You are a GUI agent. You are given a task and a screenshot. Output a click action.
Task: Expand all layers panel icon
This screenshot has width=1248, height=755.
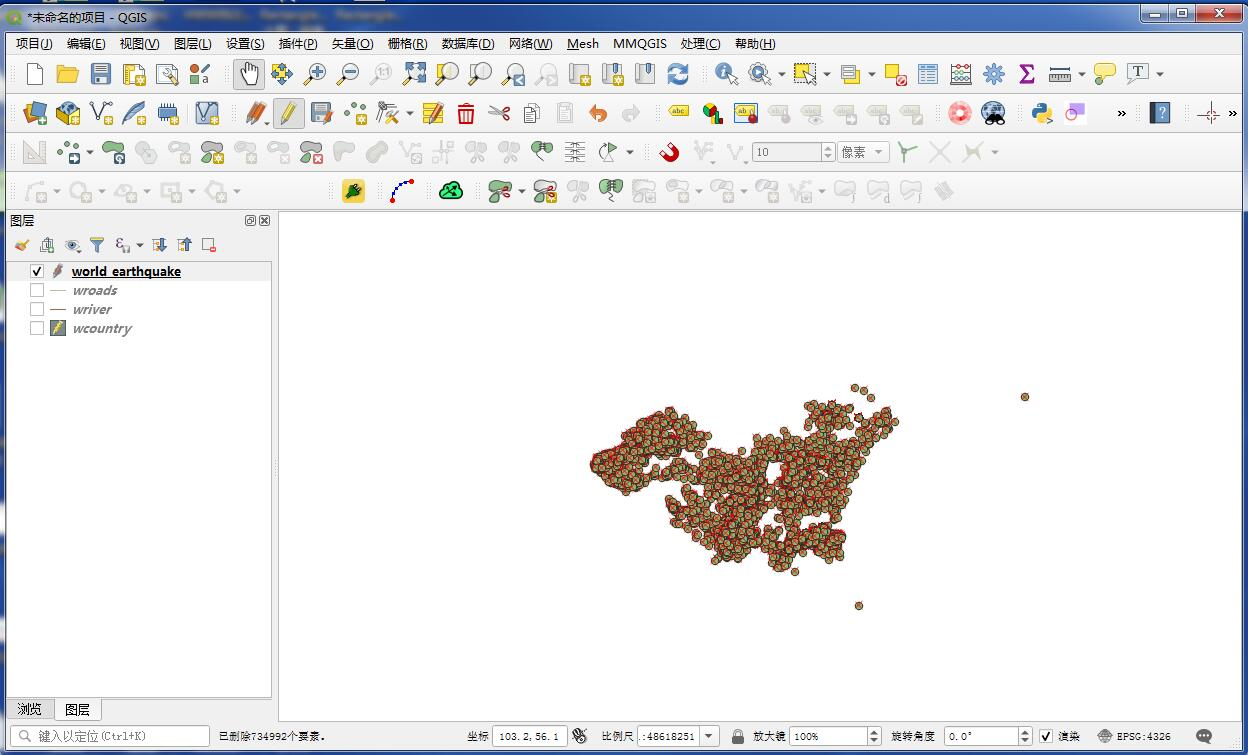click(x=159, y=245)
